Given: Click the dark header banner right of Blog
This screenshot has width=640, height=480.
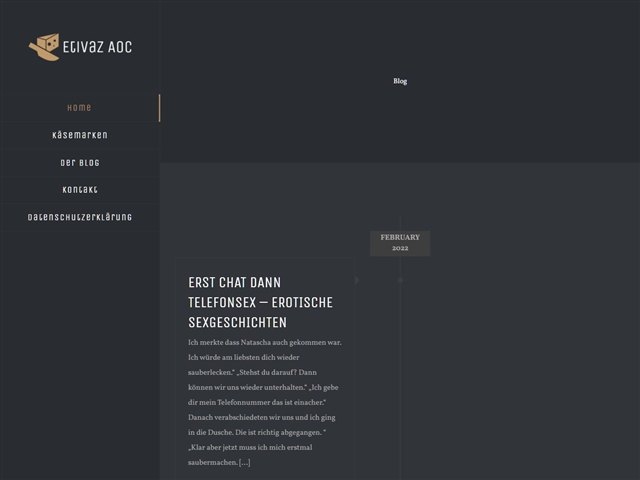Looking at the screenshot, I should (x=520, y=81).
